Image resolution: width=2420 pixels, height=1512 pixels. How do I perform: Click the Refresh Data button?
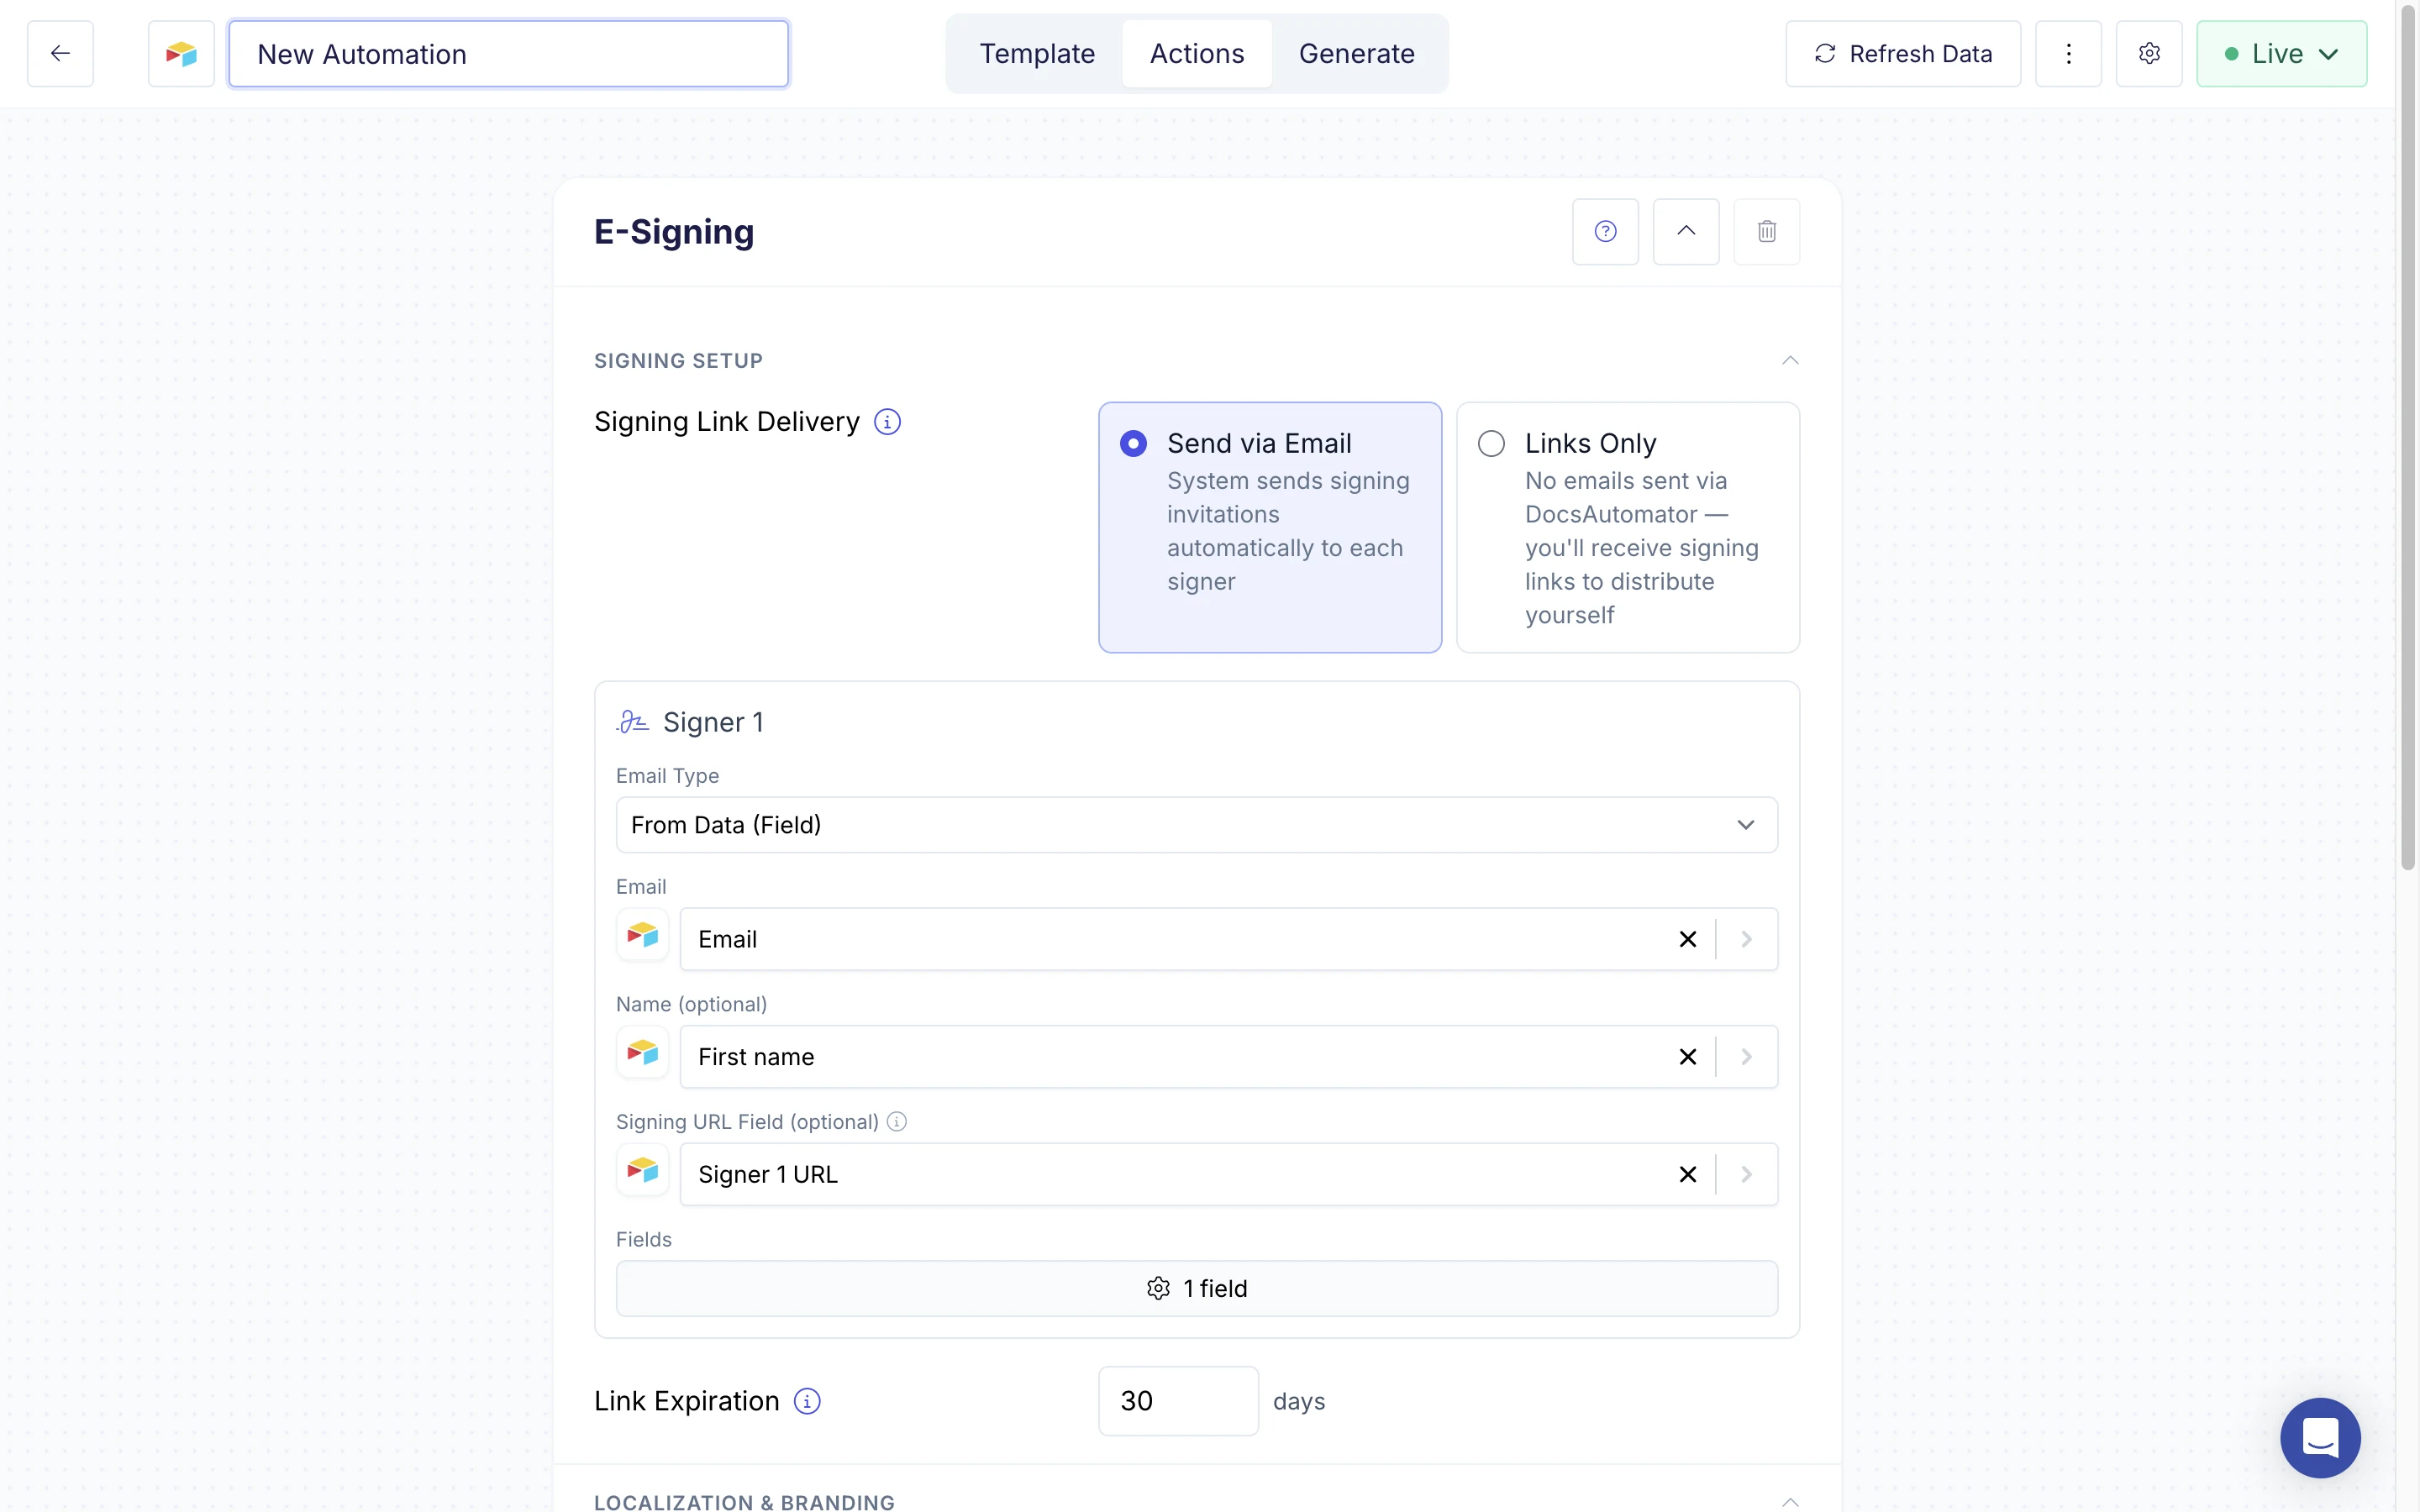[x=1903, y=54]
